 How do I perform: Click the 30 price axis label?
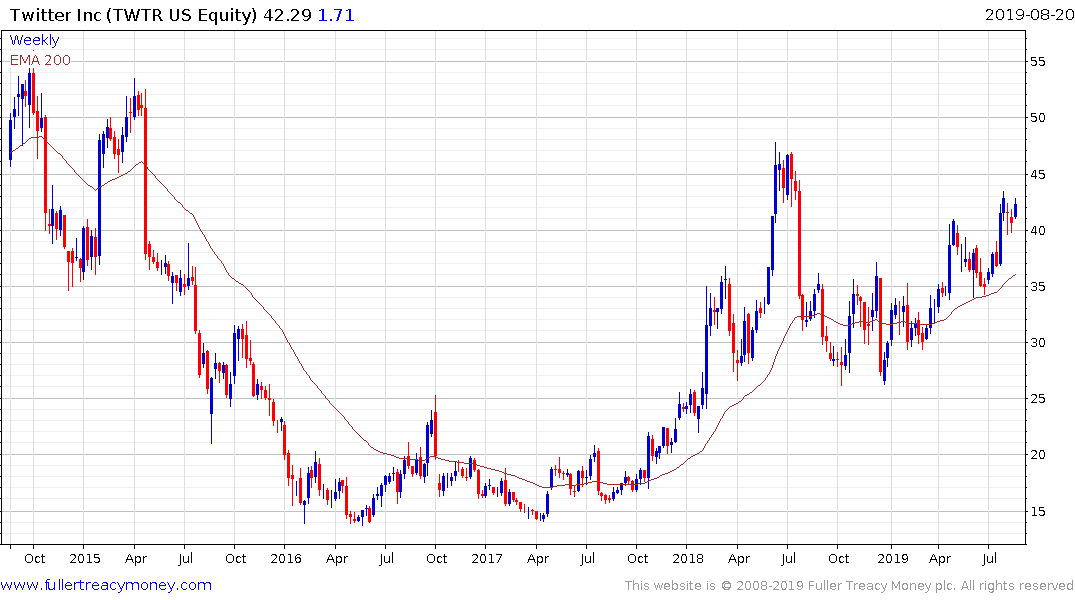[x=1037, y=343]
